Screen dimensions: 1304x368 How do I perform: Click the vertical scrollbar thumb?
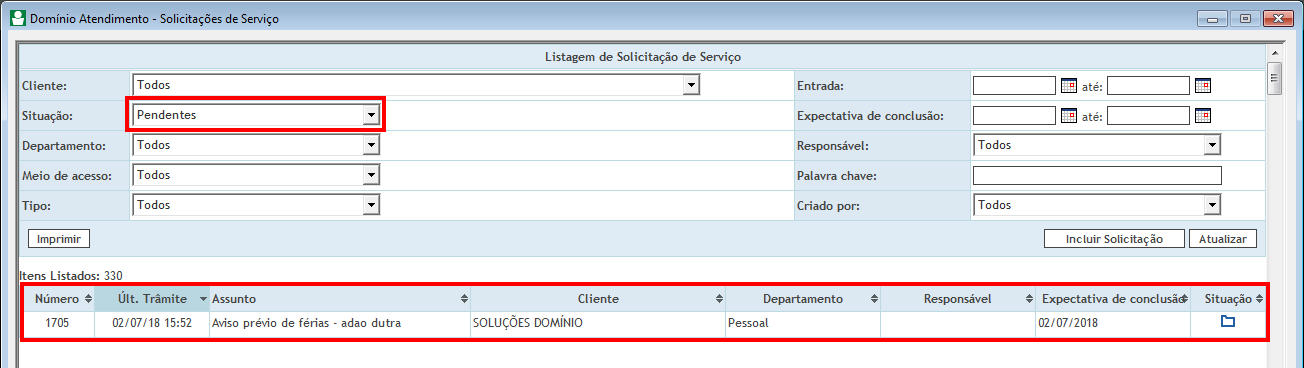pos(1274,77)
